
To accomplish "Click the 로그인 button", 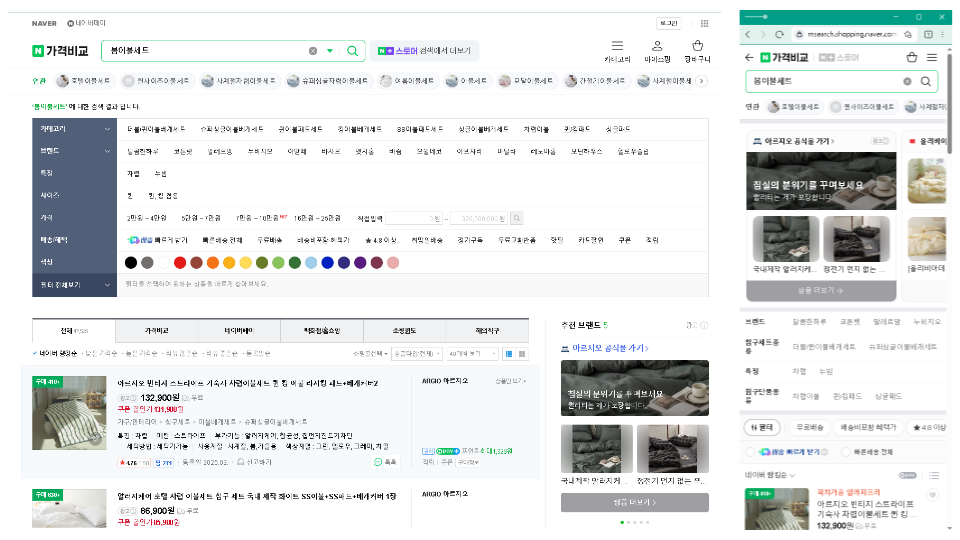I will tap(669, 23).
